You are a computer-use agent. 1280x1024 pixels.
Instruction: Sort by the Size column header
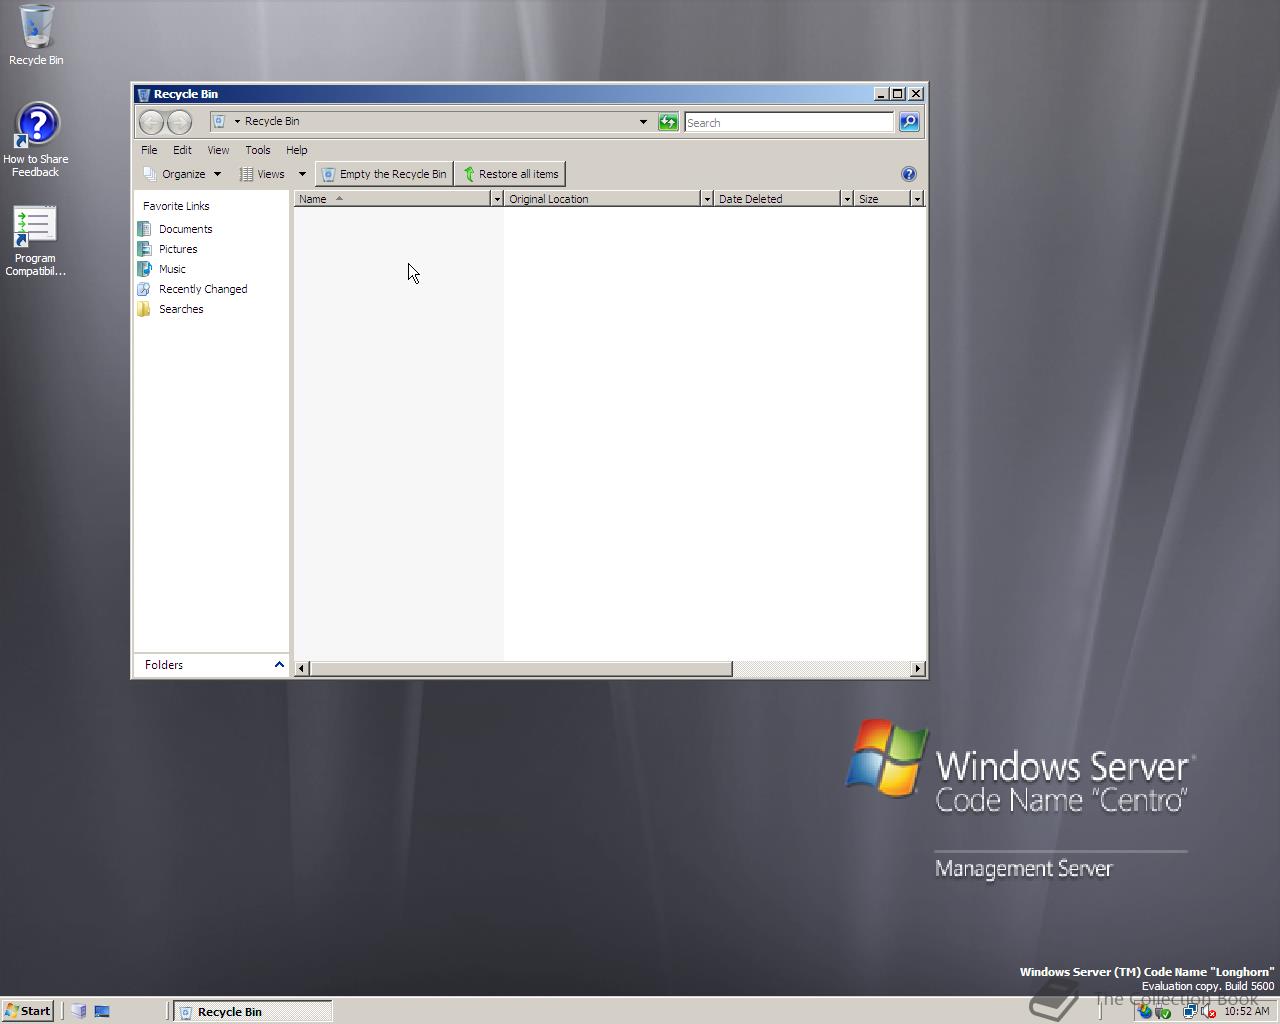(x=882, y=199)
